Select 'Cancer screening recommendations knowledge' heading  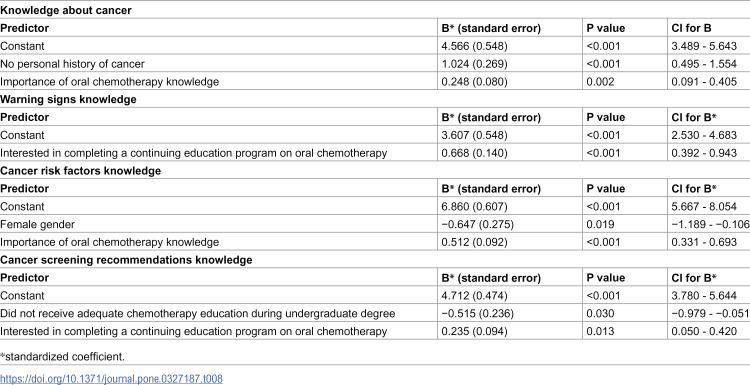pos(126,260)
